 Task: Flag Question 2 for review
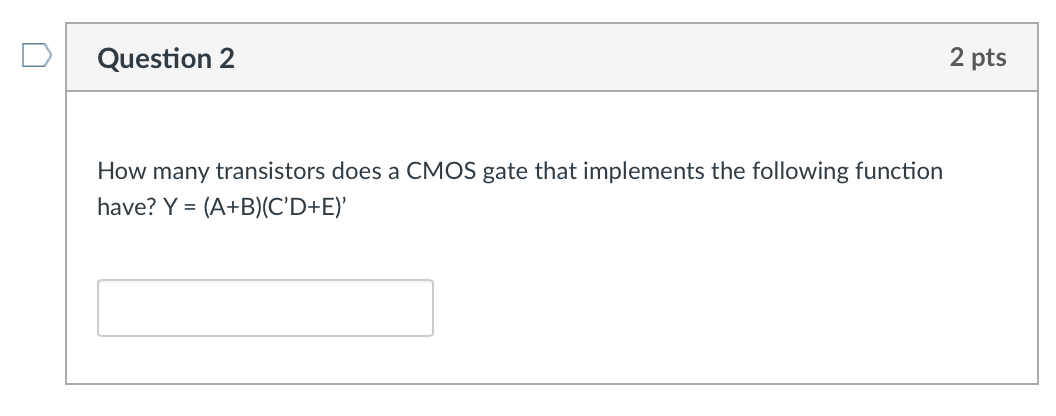[36, 55]
